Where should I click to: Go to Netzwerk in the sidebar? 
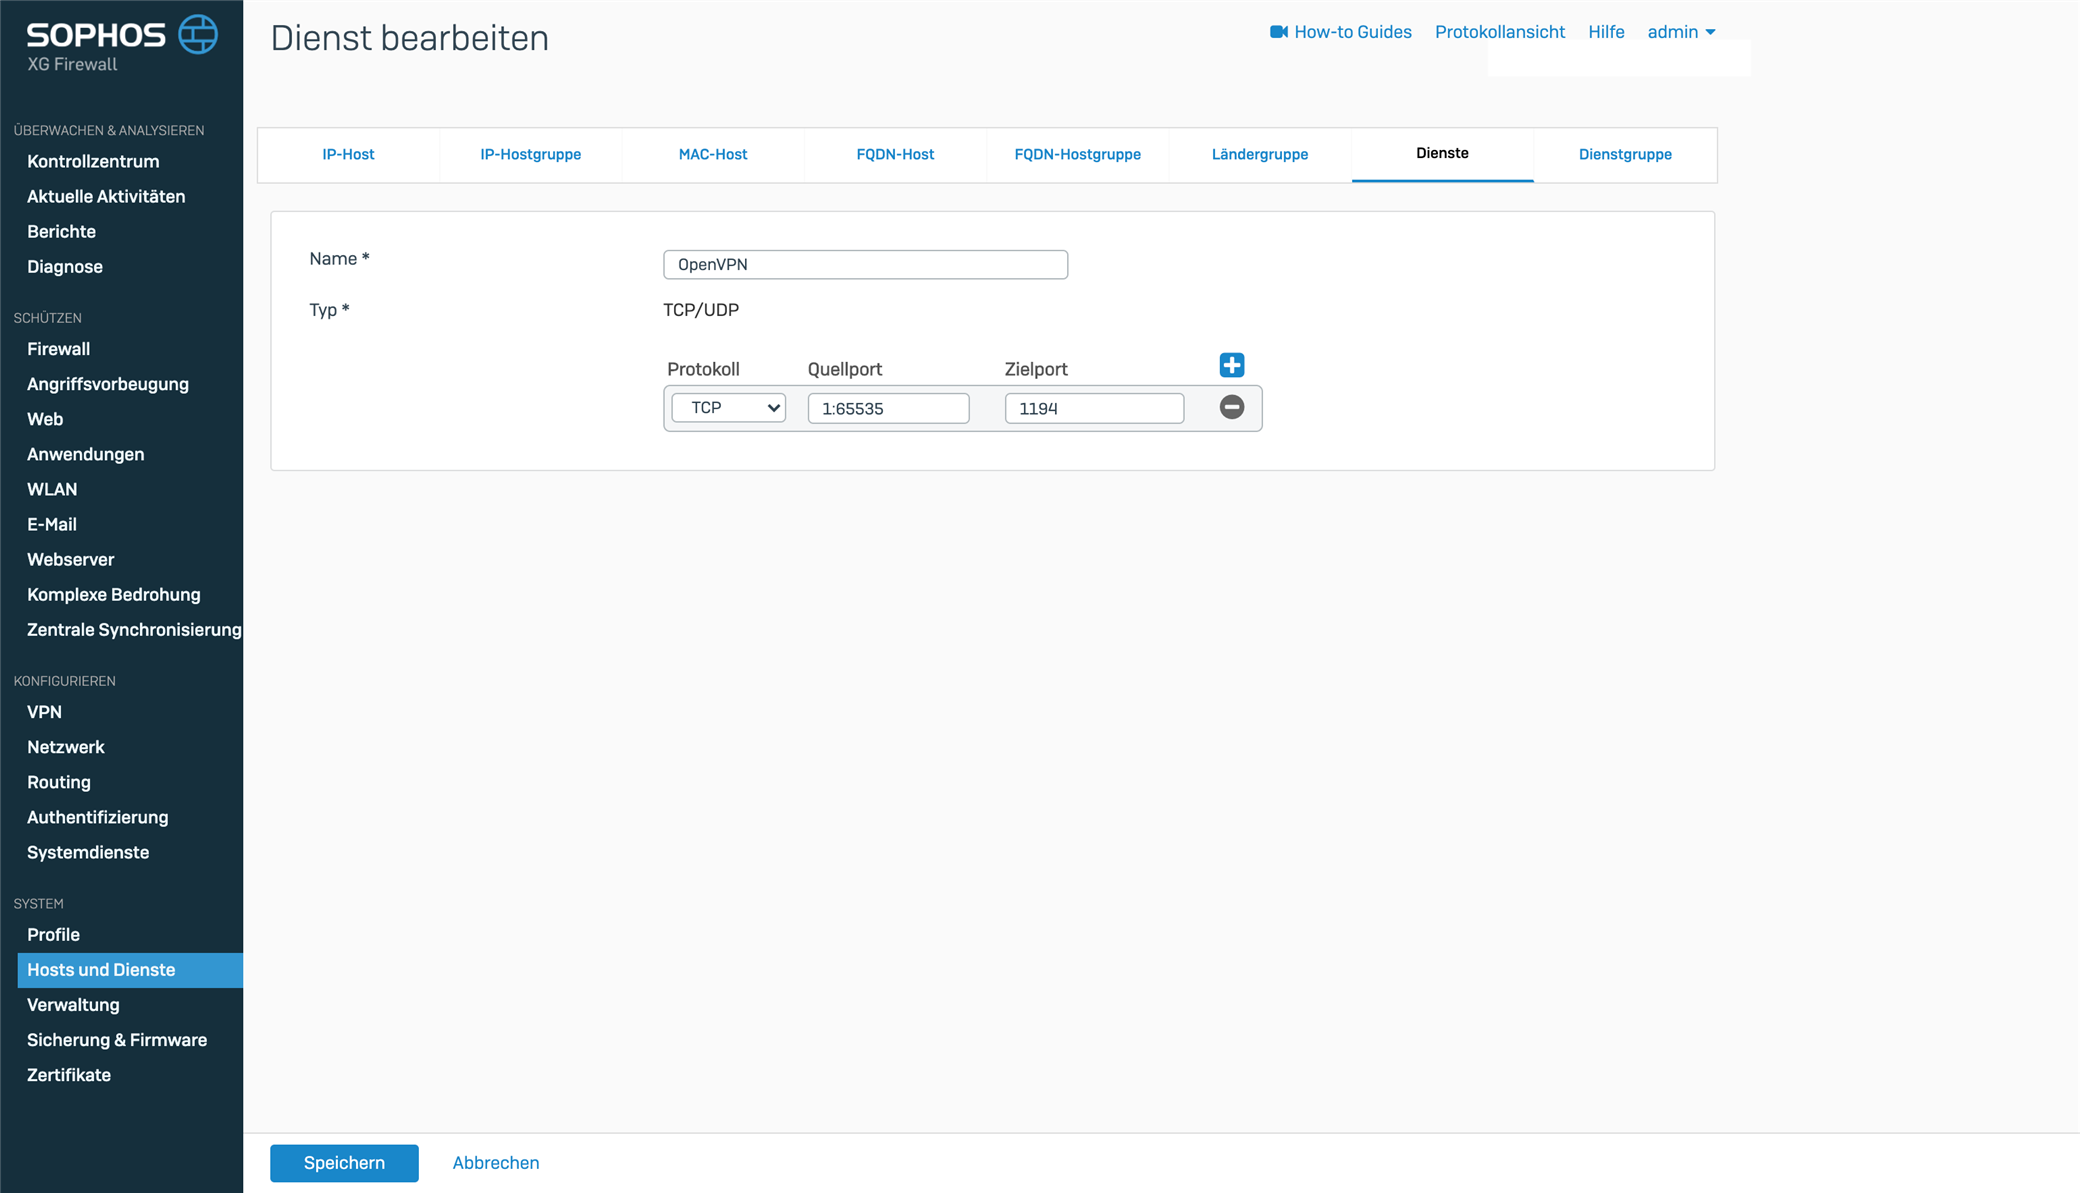point(66,747)
